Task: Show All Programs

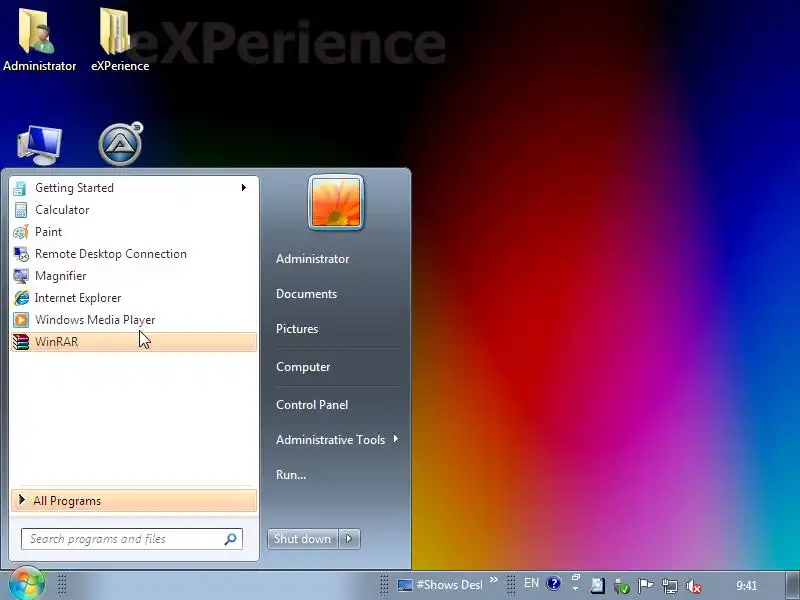Action: pyautogui.click(x=134, y=501)
